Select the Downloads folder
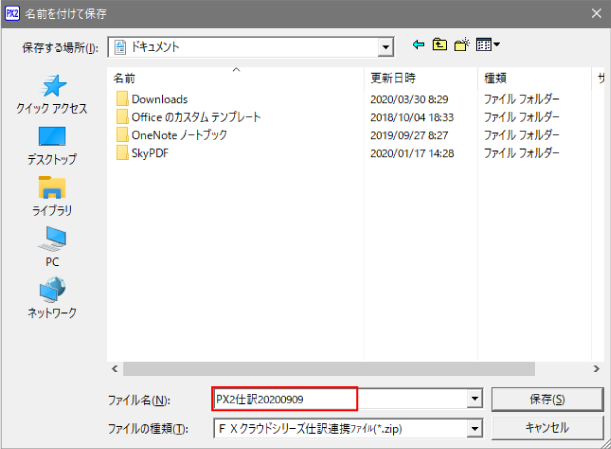Screen dimensions: 611x449 [159, 99]
